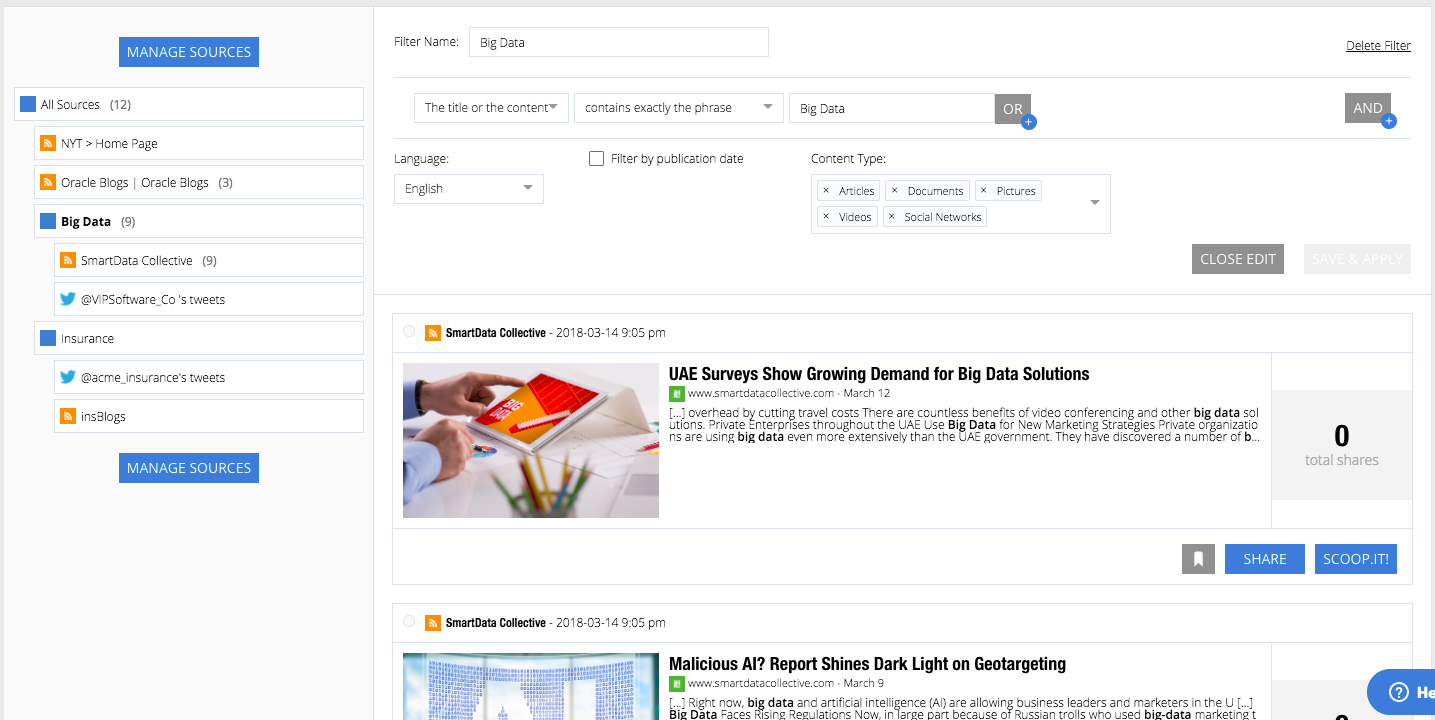Click CLOSE EDIT button
Viewport: 1435px width, 720px height.
(x=1238, y=259)
